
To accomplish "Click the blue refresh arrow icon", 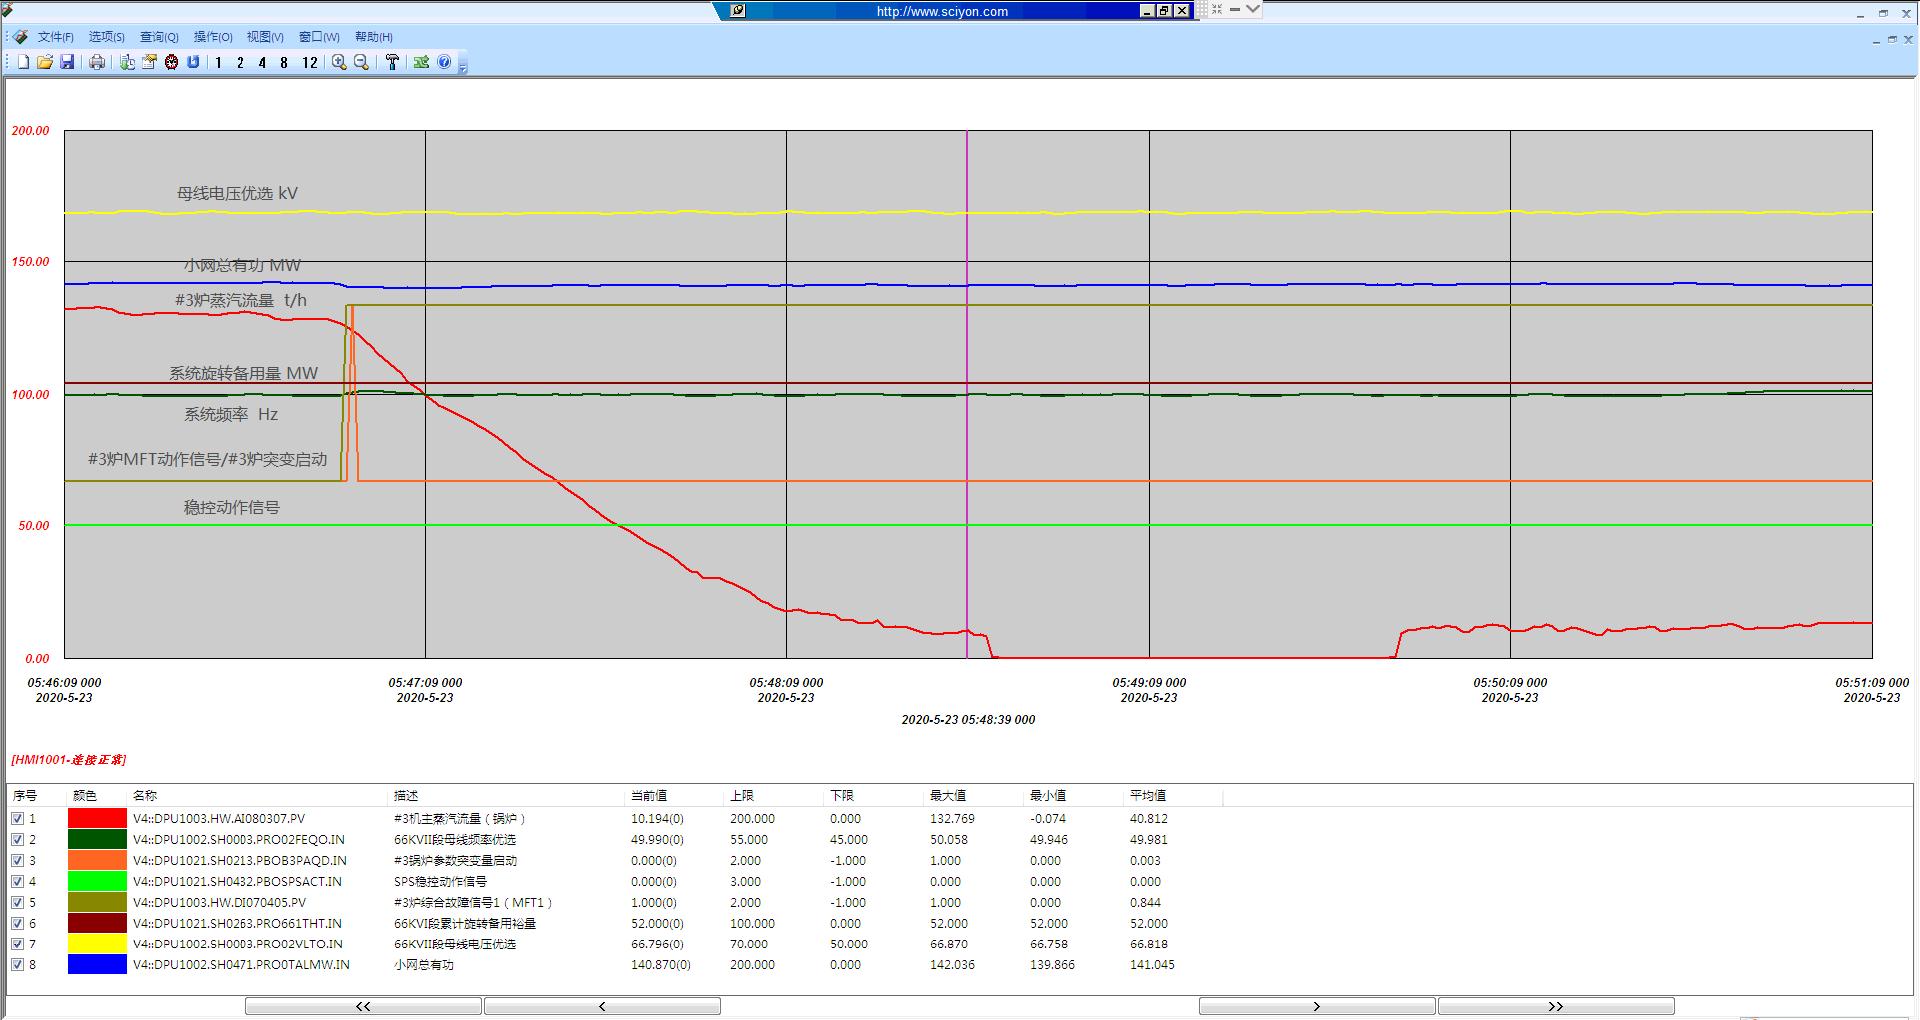I will (x=193, y=62).
